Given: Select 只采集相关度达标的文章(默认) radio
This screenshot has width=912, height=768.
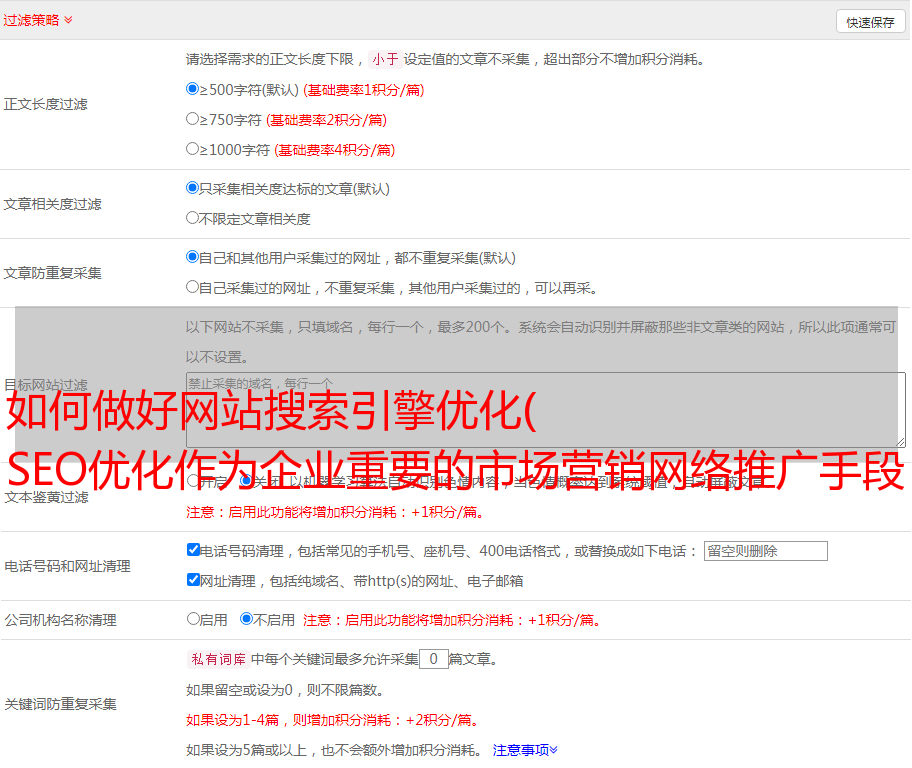Looking at the screenshot, I should click(193, 188).
